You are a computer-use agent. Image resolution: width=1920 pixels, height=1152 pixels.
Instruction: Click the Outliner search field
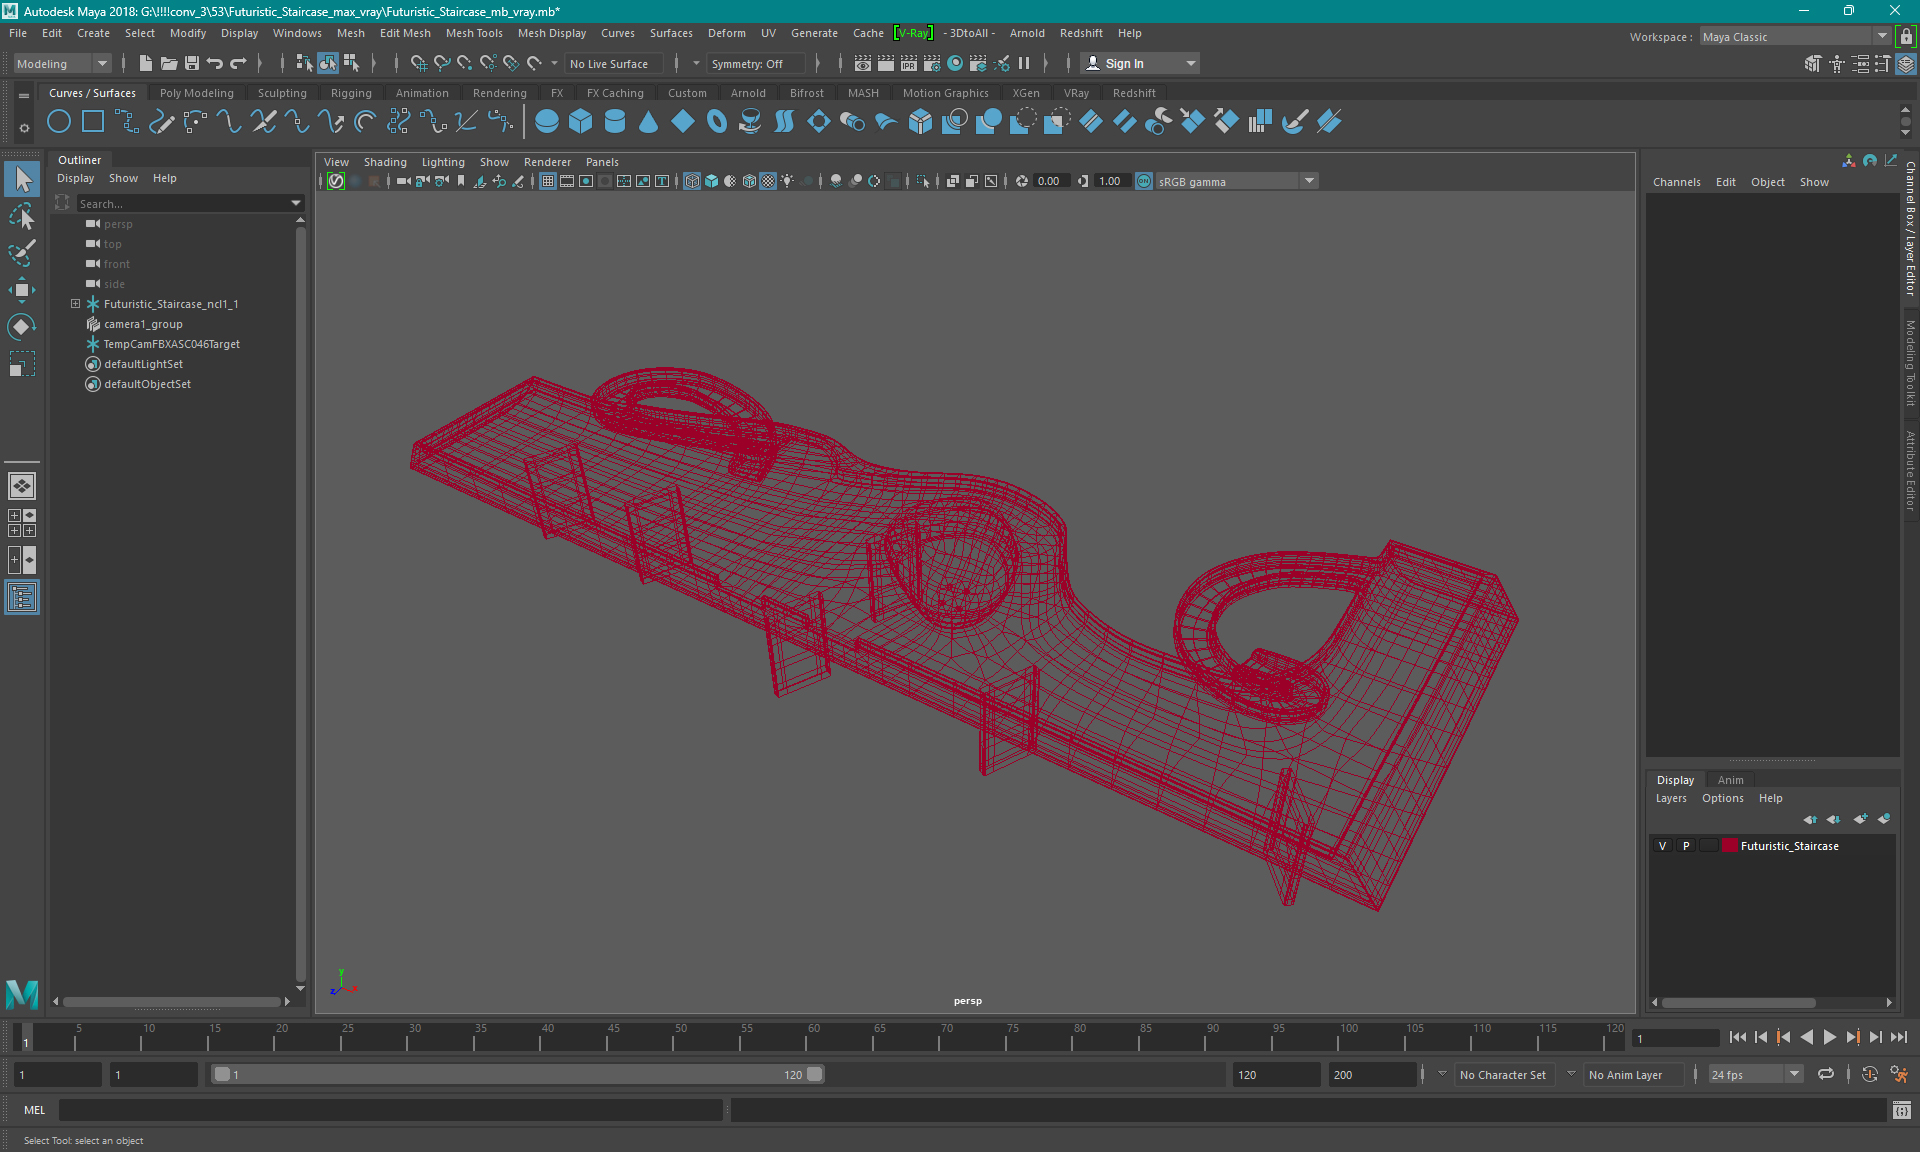click(x=180, y=203)
